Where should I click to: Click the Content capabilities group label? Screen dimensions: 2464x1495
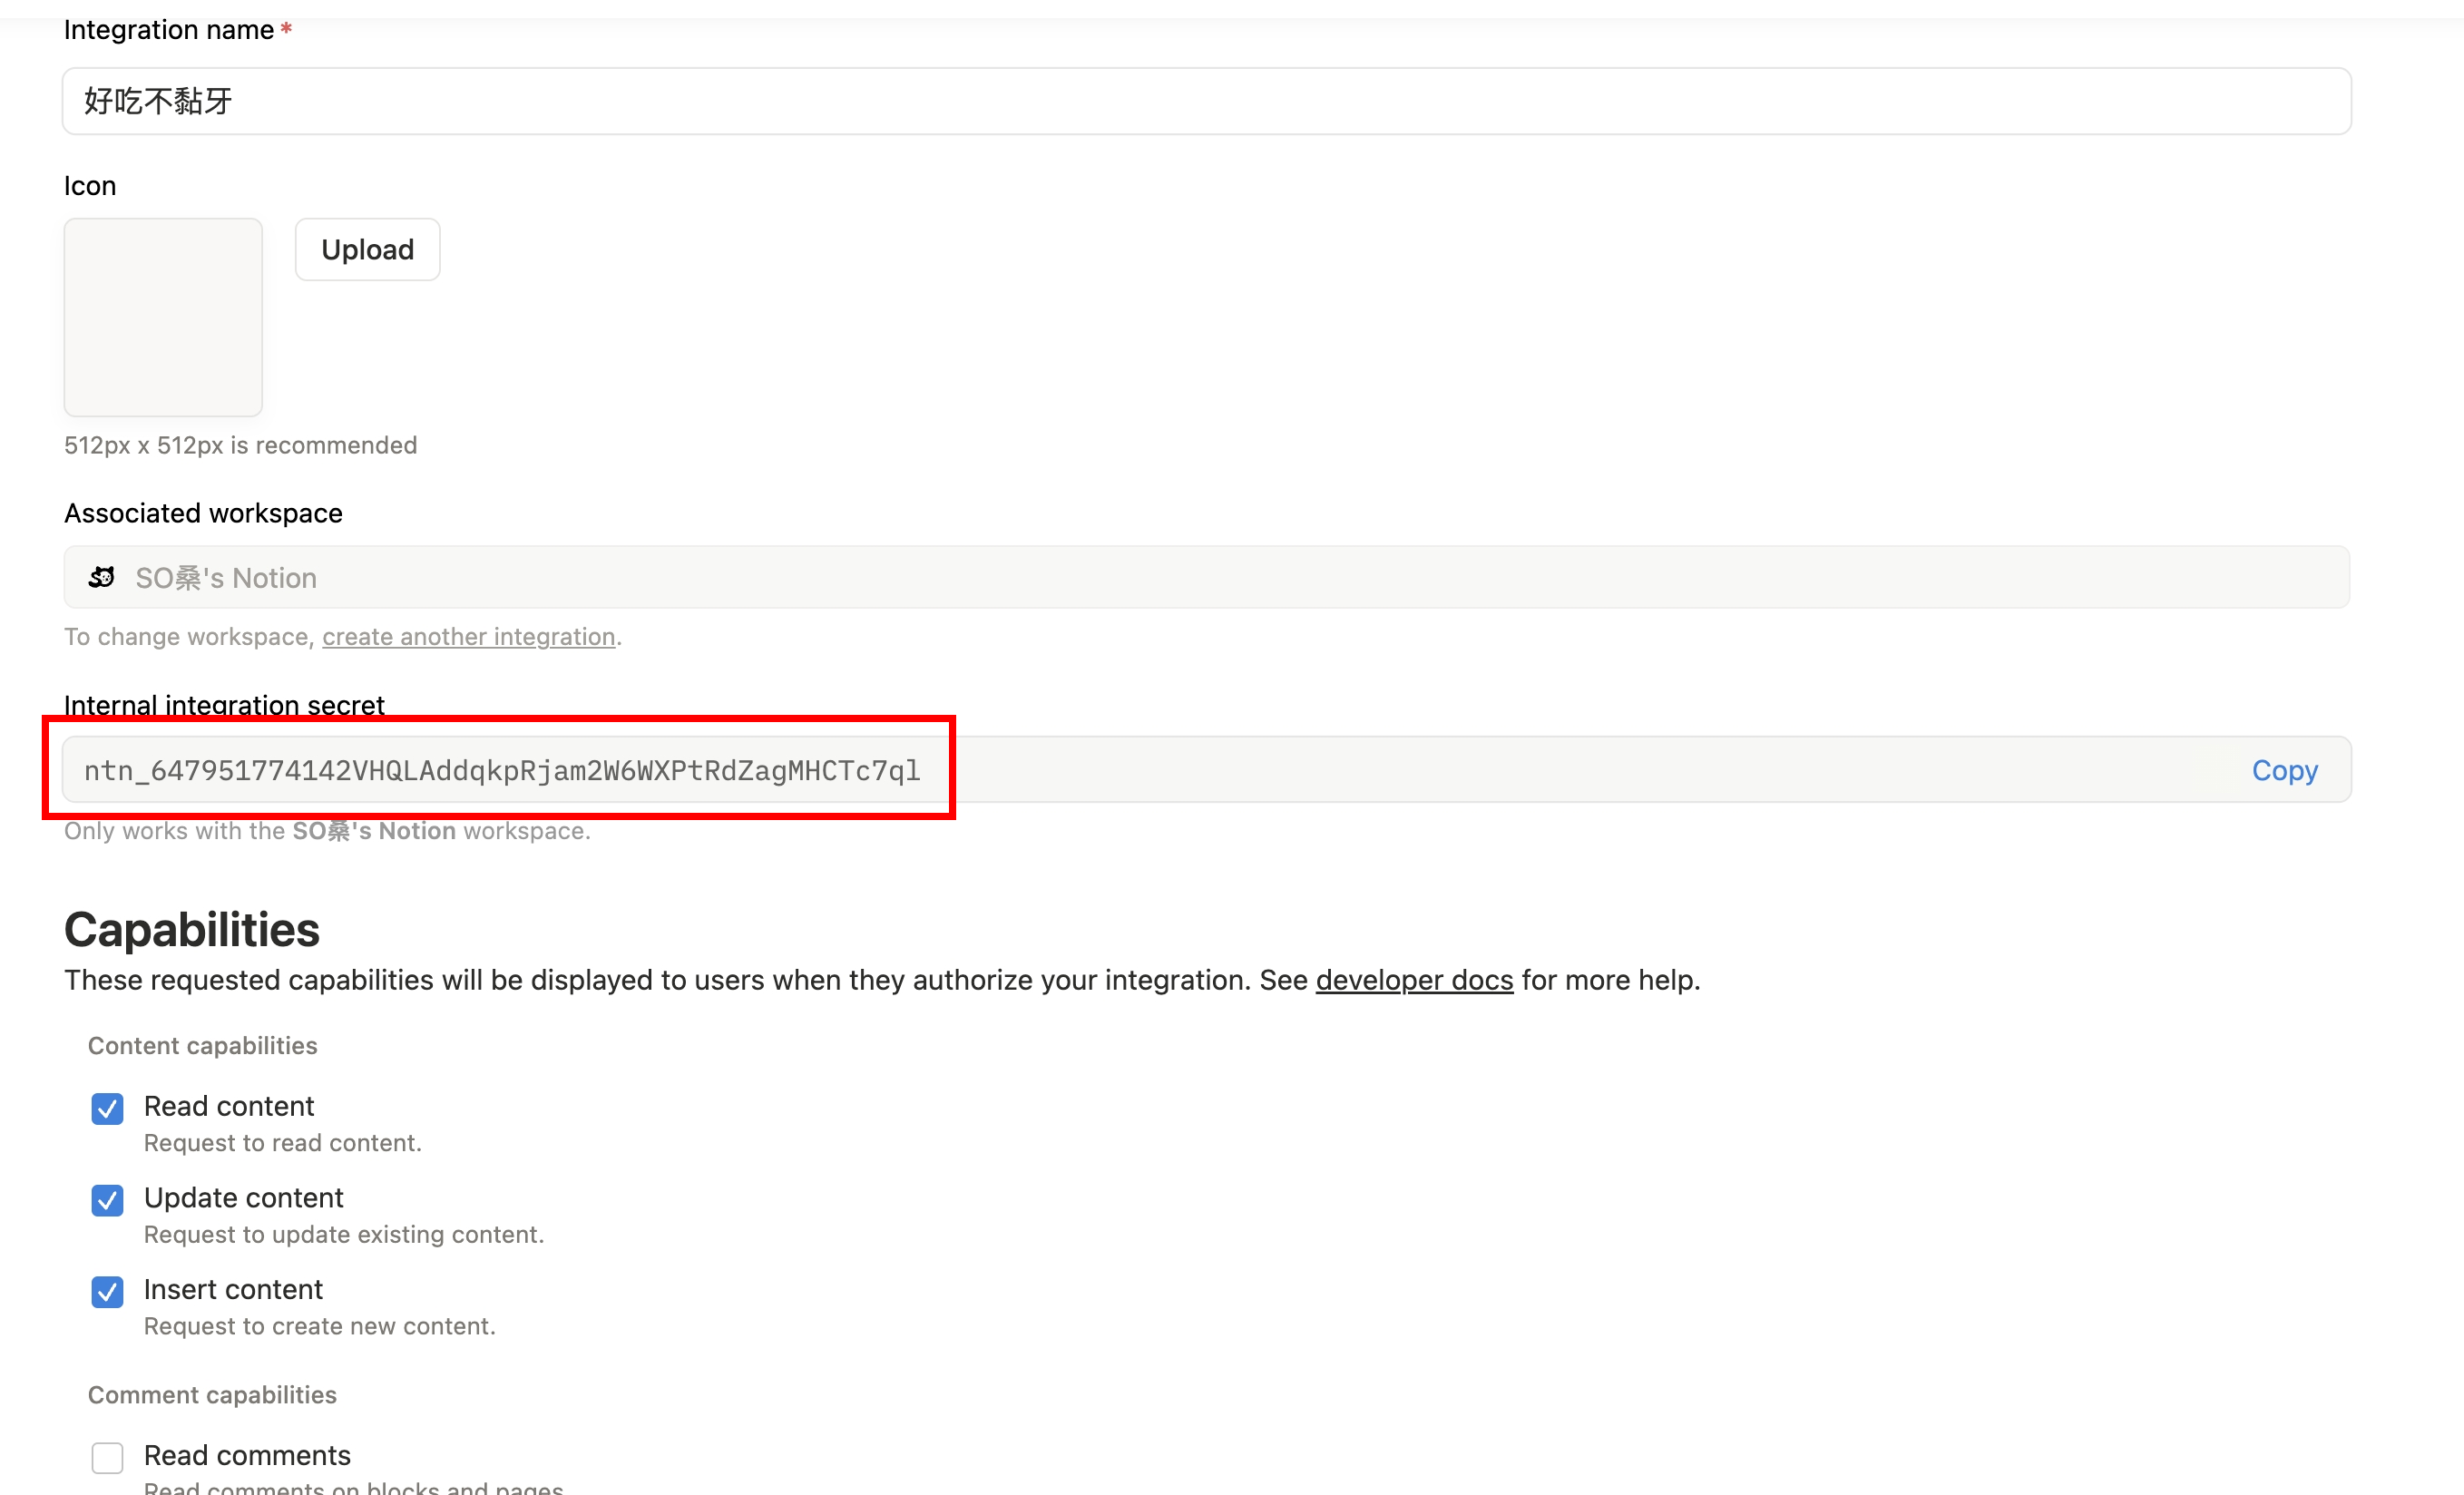point(202,1045)
